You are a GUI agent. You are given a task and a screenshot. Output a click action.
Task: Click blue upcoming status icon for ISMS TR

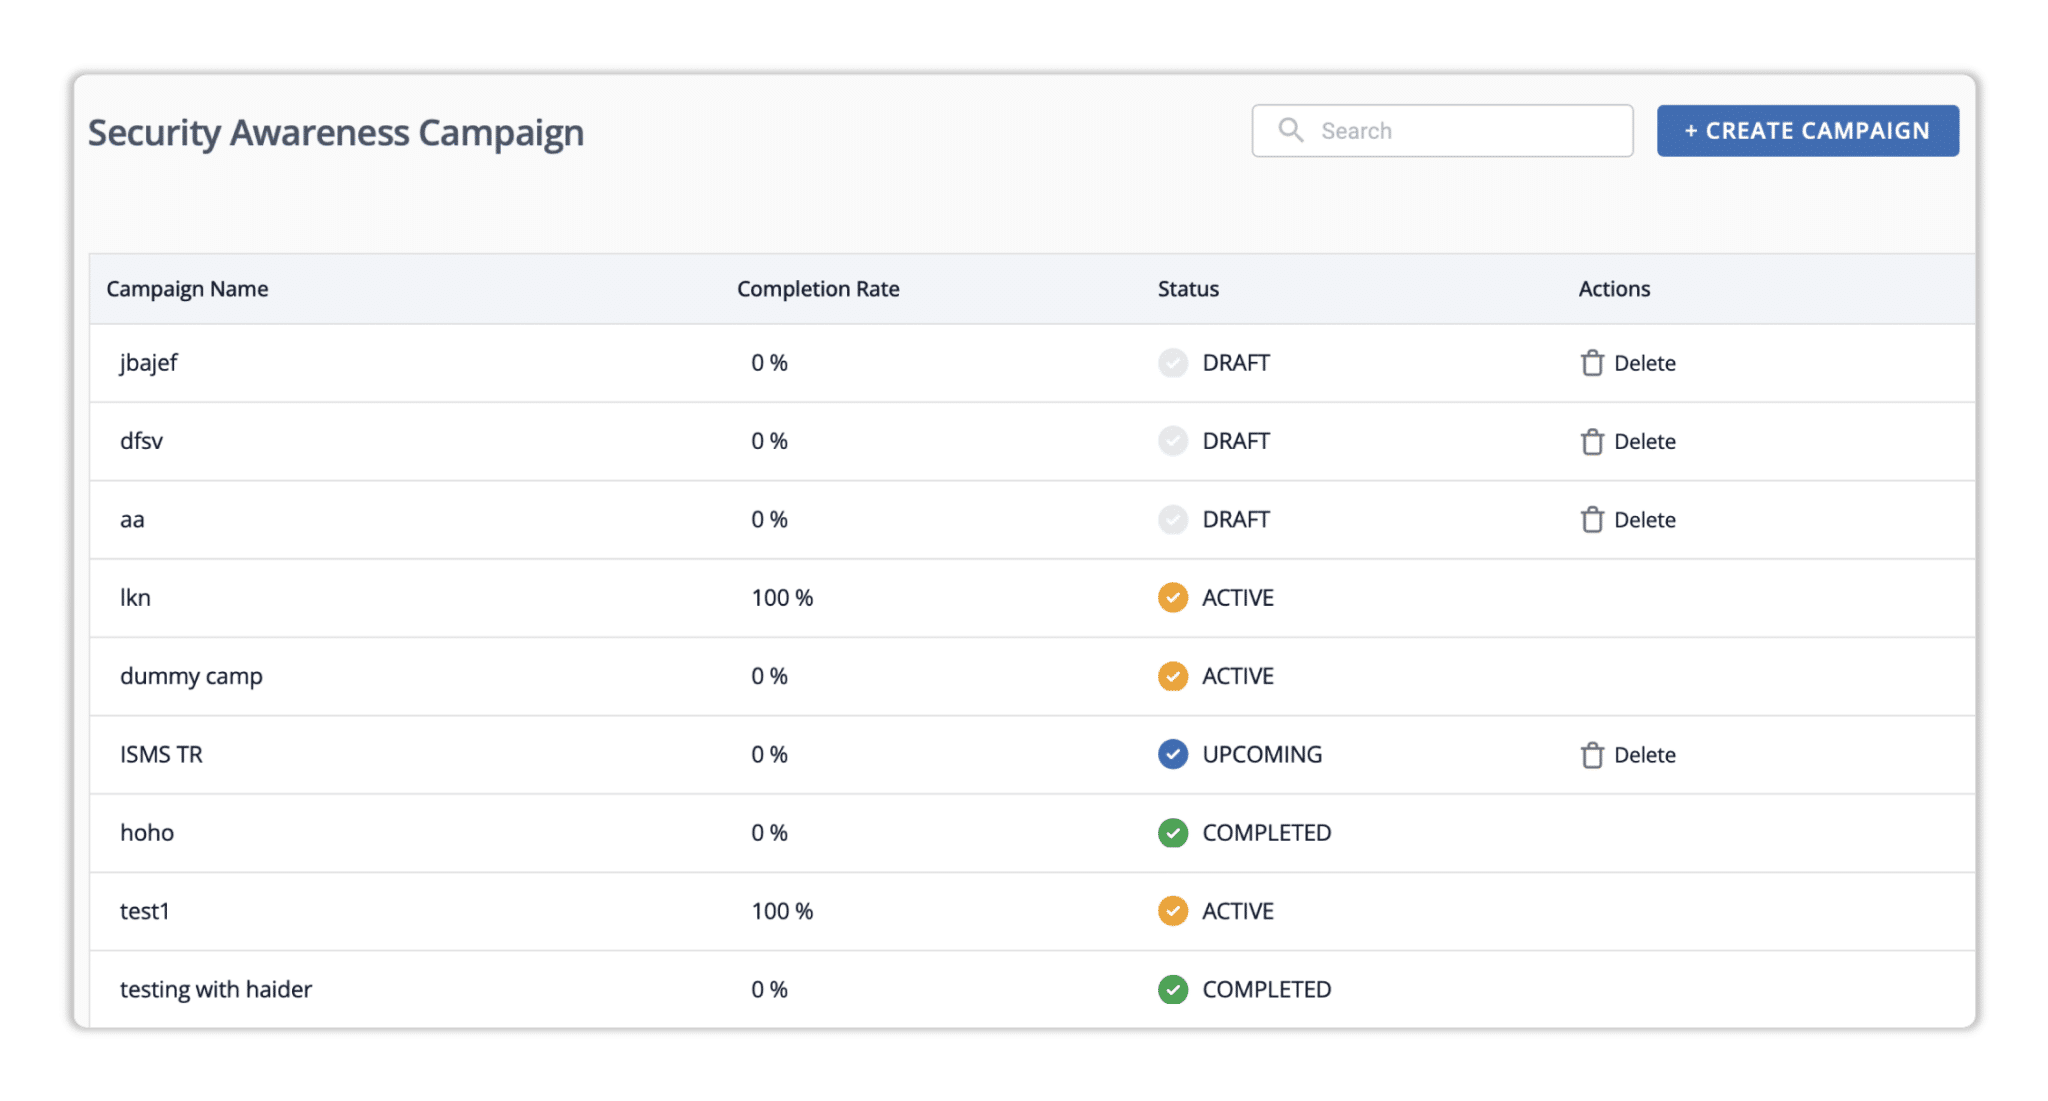[1173, 754]
